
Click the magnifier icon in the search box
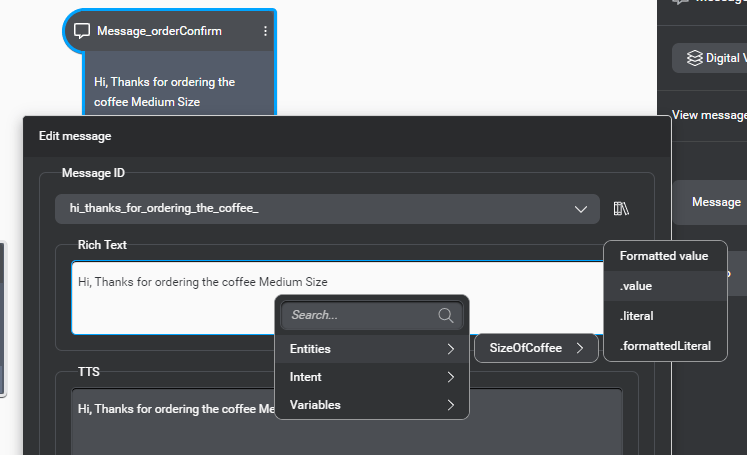446,315
